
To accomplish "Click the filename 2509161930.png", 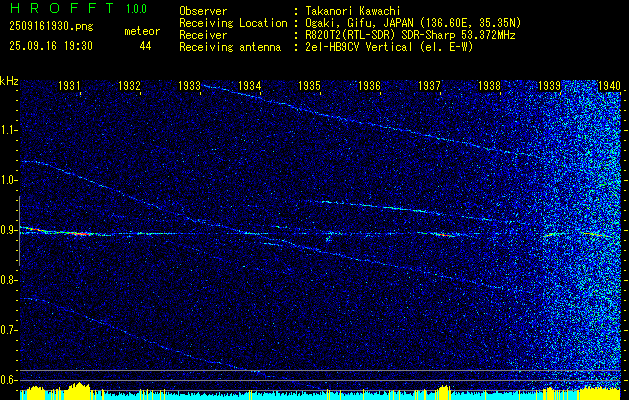I will 51,27.
